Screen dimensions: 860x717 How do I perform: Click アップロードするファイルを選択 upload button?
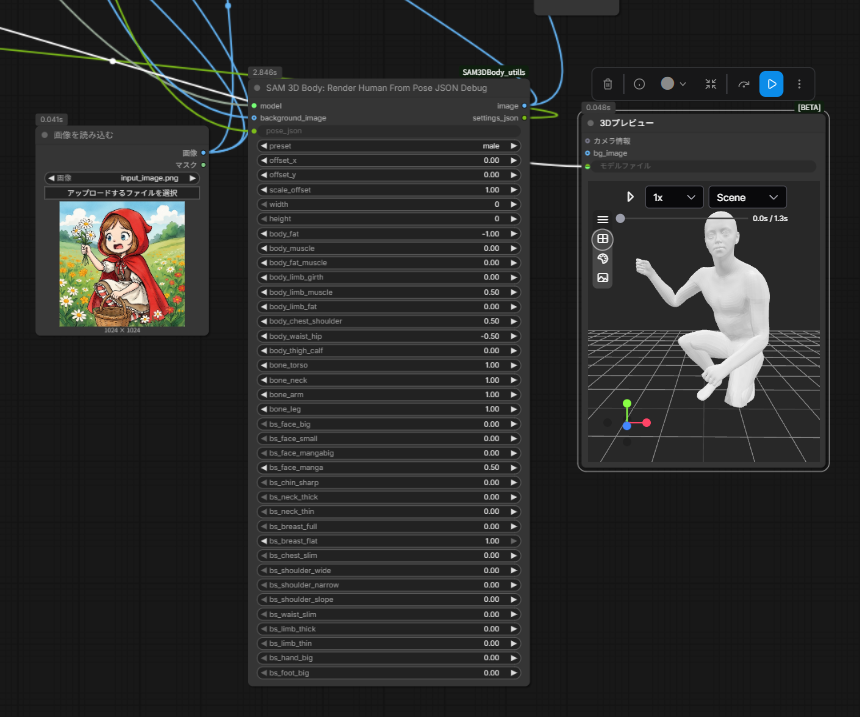click(122, 193)
